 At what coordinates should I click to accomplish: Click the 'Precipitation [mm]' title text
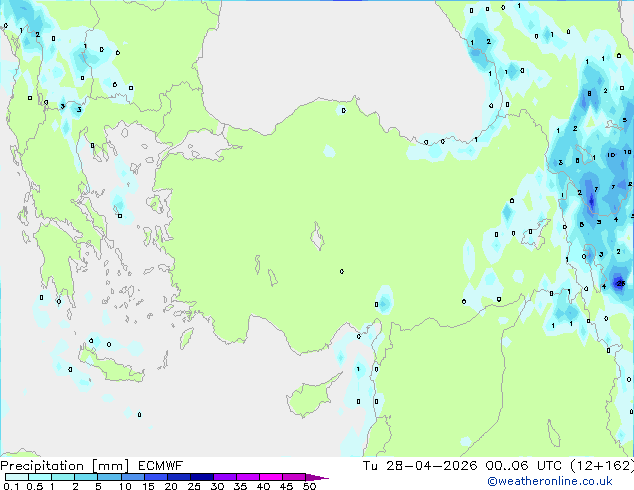65,466
